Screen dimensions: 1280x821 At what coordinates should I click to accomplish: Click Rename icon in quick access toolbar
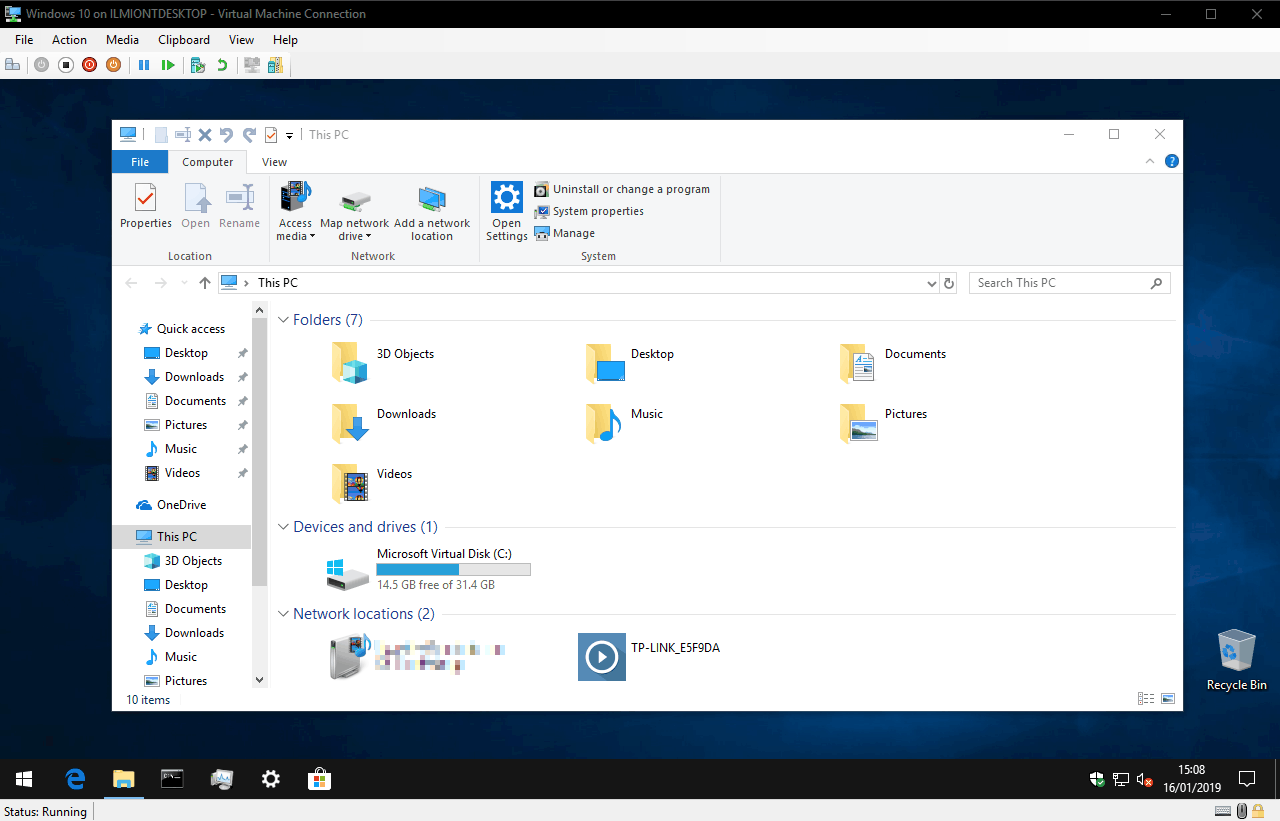click(183, 135)
